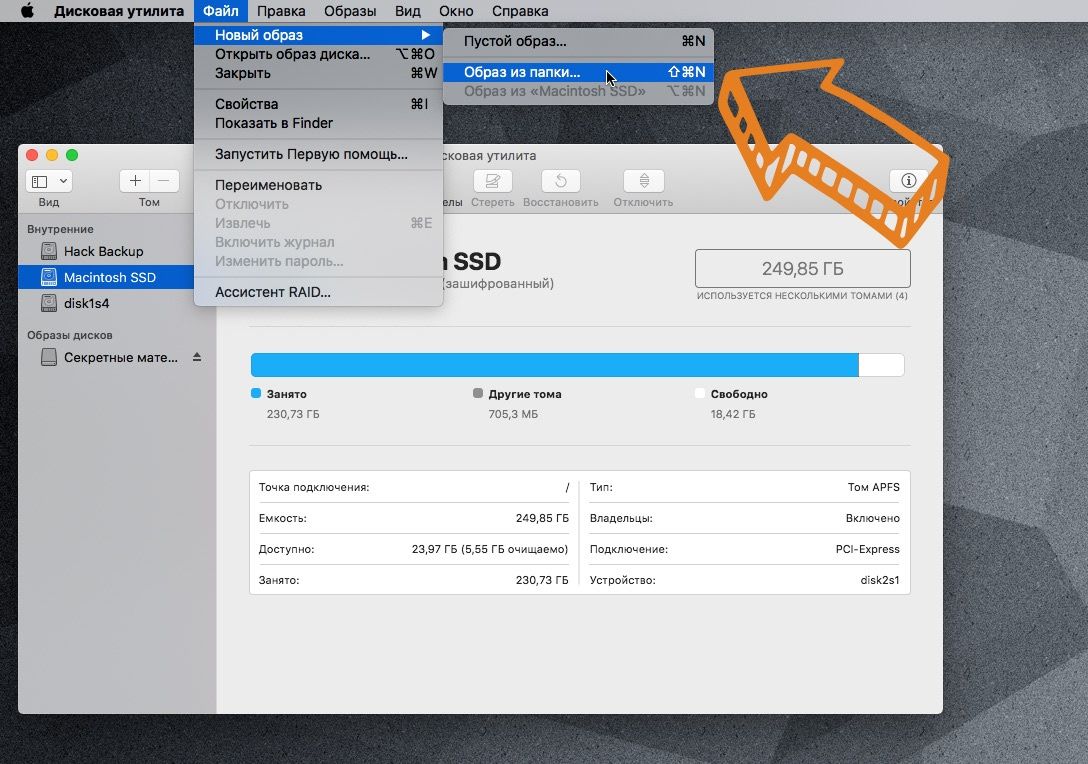Click the blue Занято legend swatch
The height and width of the screenshot is (764, 1088).
(x=256, y=393)
